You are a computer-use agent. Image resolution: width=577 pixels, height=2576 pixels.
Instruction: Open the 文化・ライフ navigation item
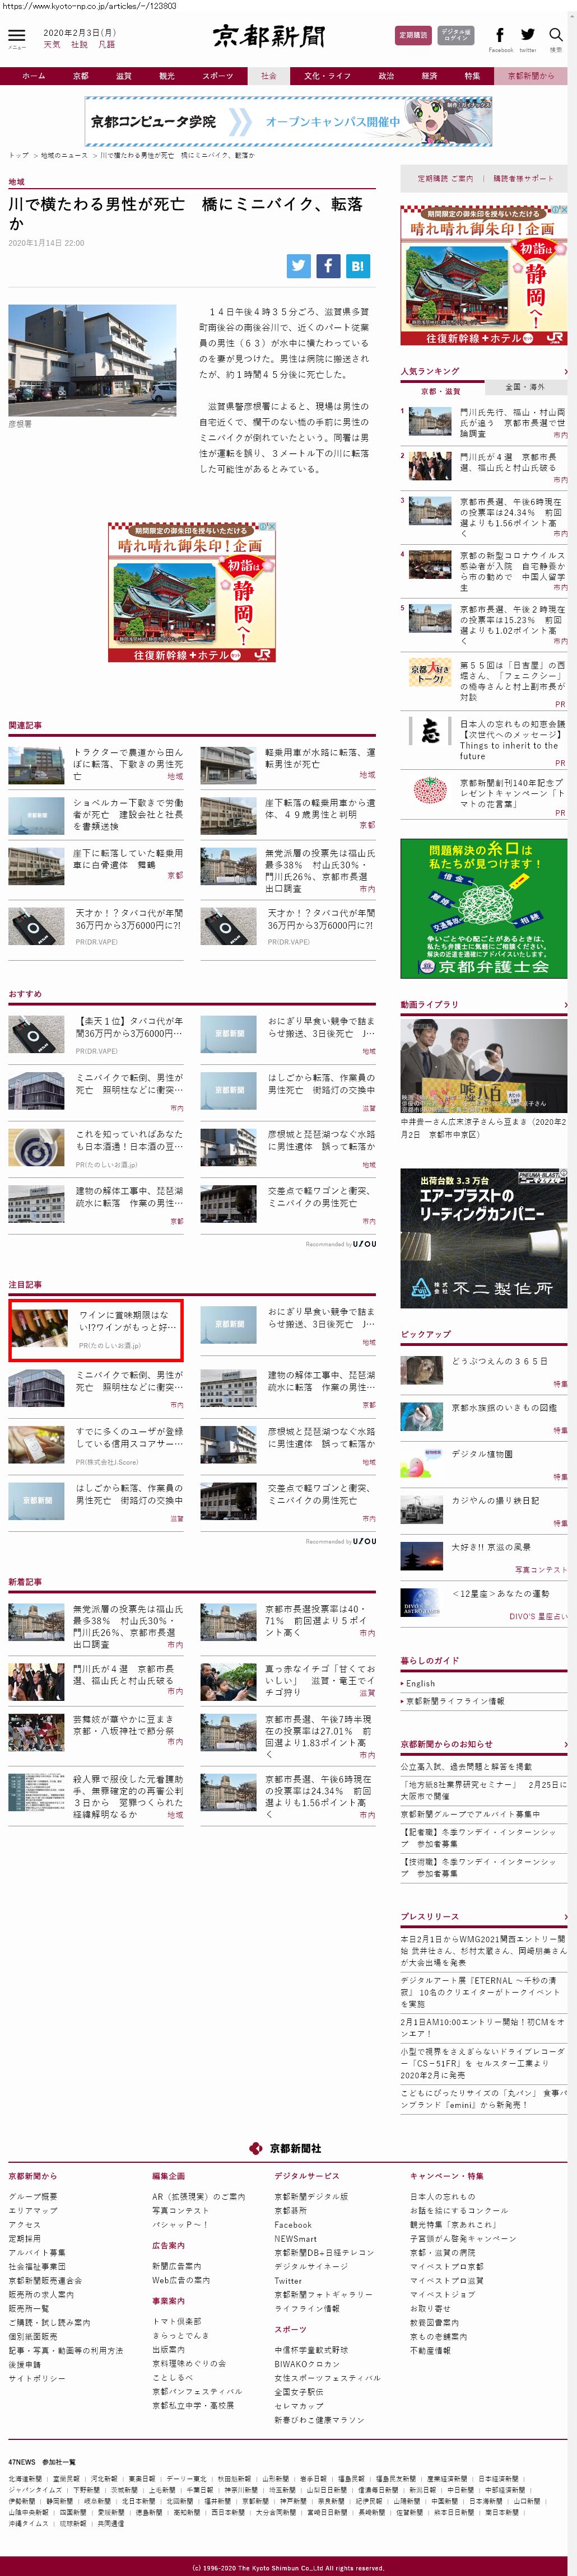[327, 76]
